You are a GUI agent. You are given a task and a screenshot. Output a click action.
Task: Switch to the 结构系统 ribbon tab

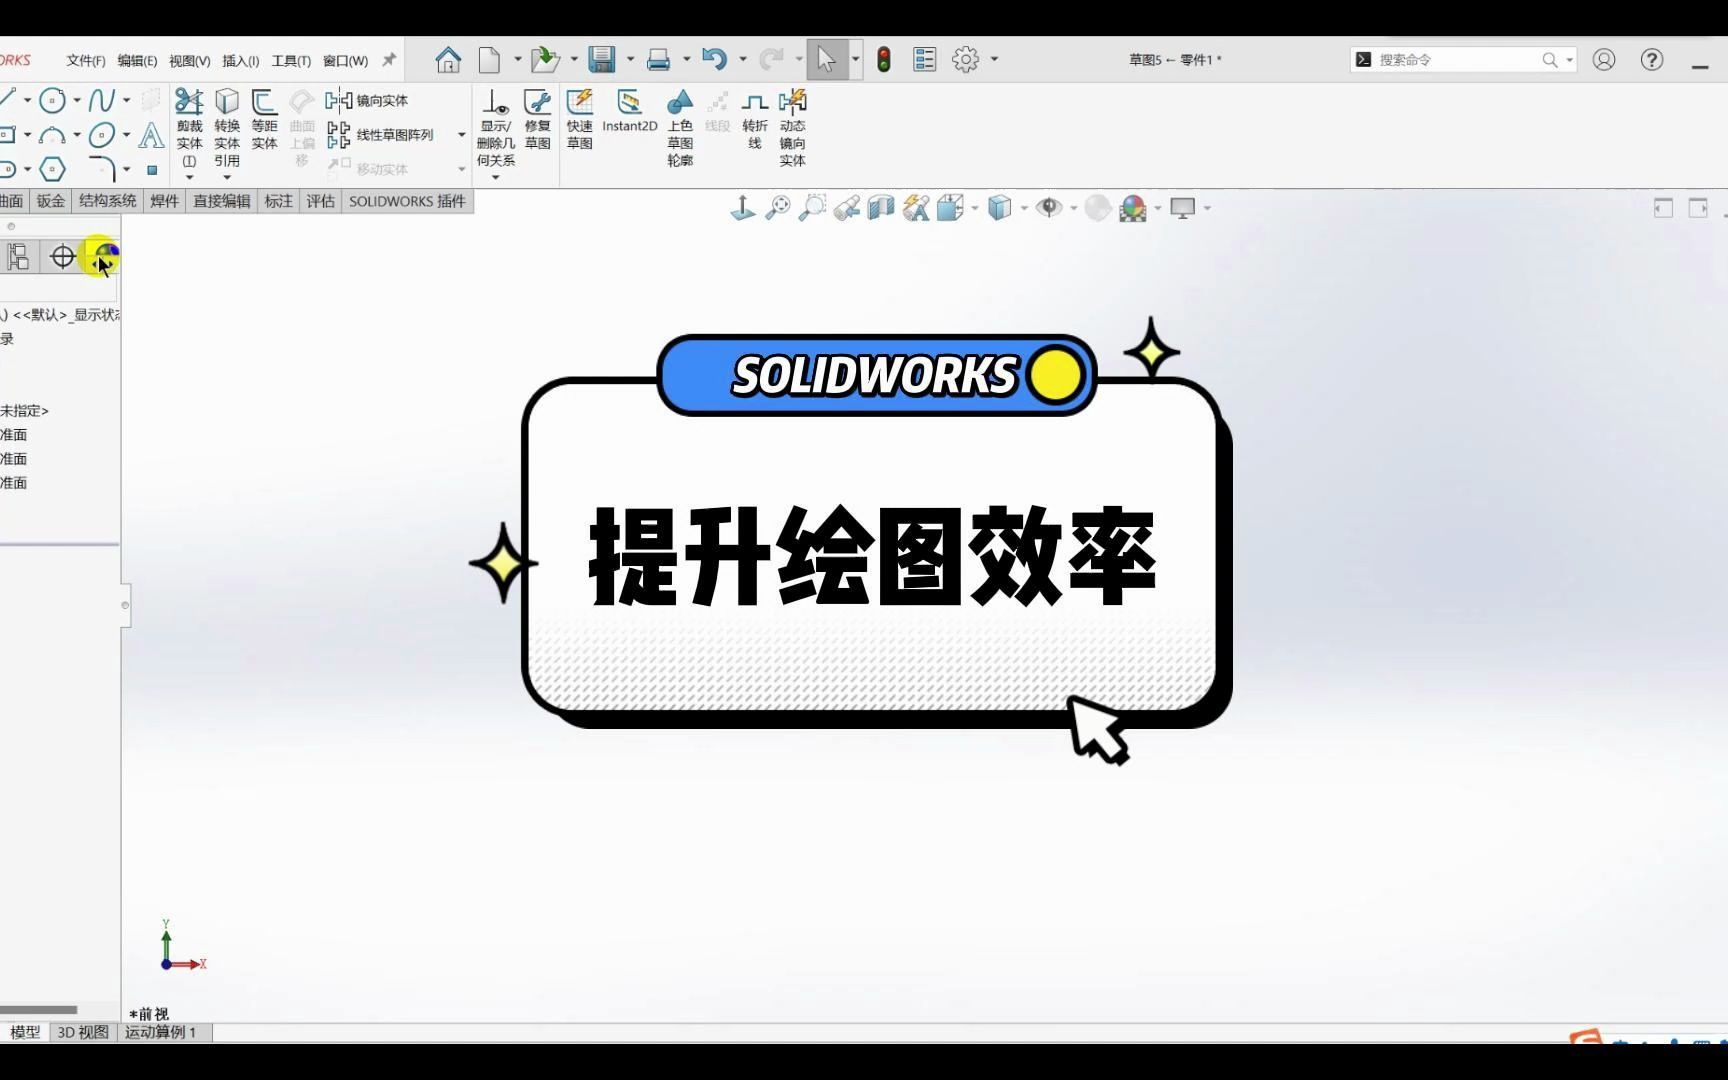pos(107,201)
